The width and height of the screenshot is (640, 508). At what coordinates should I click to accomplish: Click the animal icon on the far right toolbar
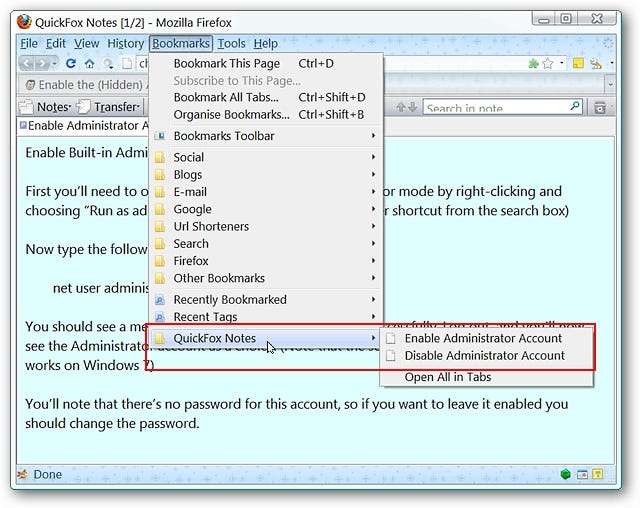[x=596, y=63]
